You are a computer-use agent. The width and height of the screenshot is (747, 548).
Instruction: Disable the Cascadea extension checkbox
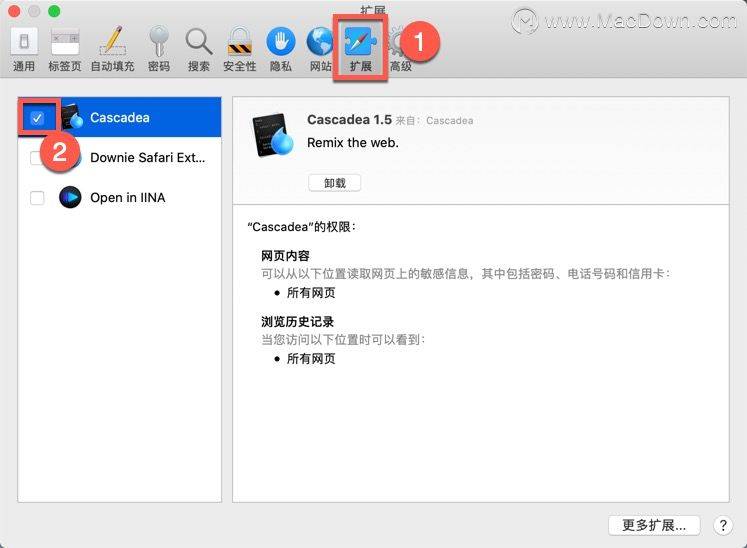38,118
